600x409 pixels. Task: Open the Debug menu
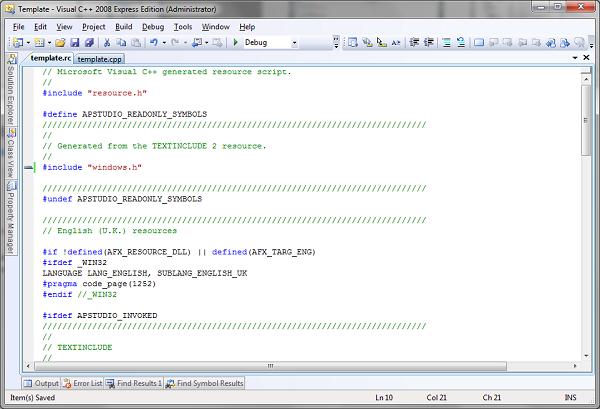(153, 27)
